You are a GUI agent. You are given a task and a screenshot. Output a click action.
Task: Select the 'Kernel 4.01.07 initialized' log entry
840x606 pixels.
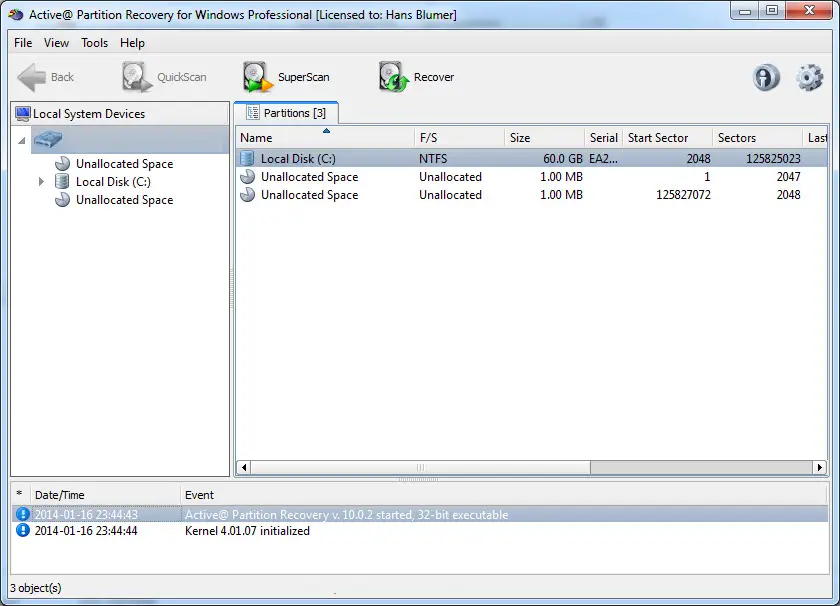[419, 530]
